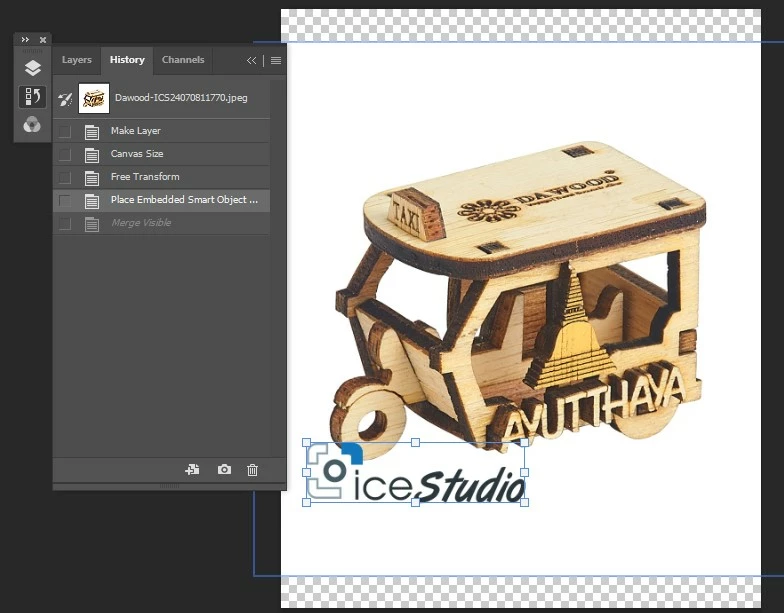Click the Merge Visible state icon
The height and width of the screenshot is (613, 784).
[x=92, y=224]
